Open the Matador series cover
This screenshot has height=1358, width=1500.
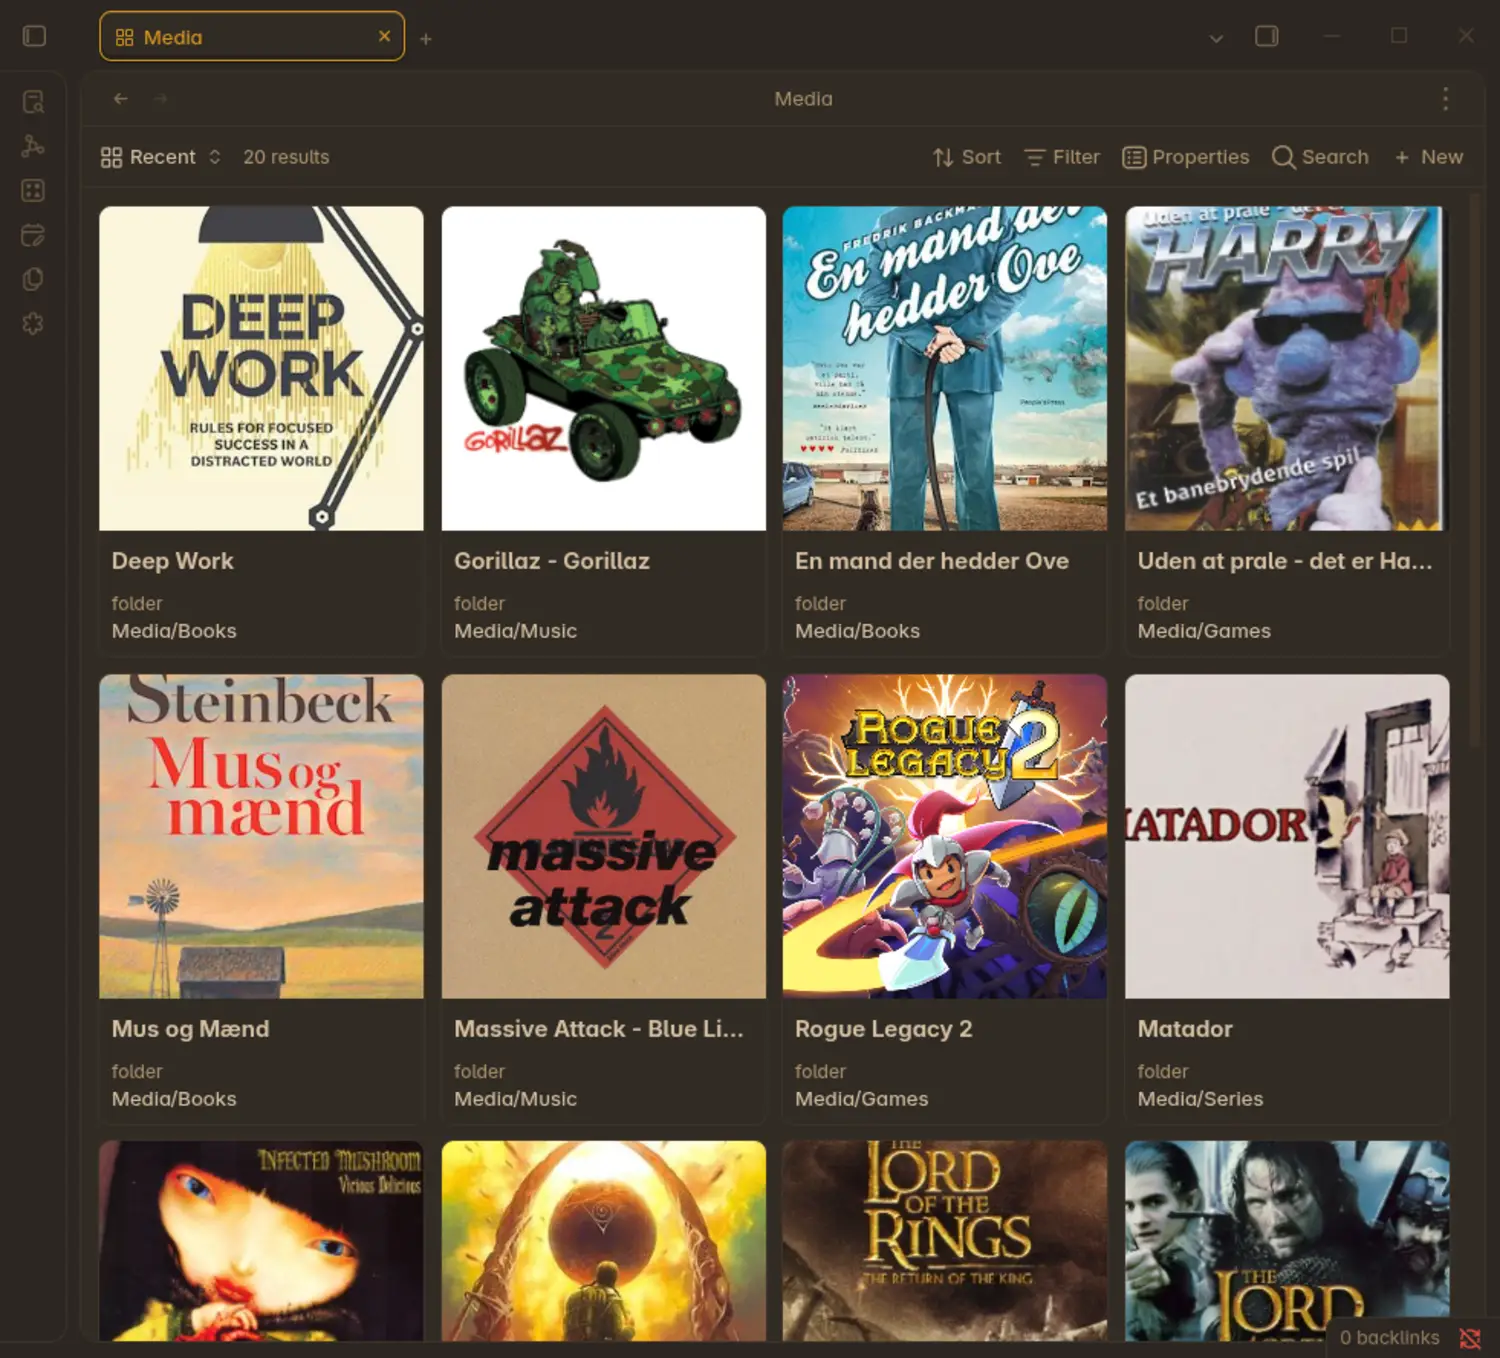point(1287,836)
